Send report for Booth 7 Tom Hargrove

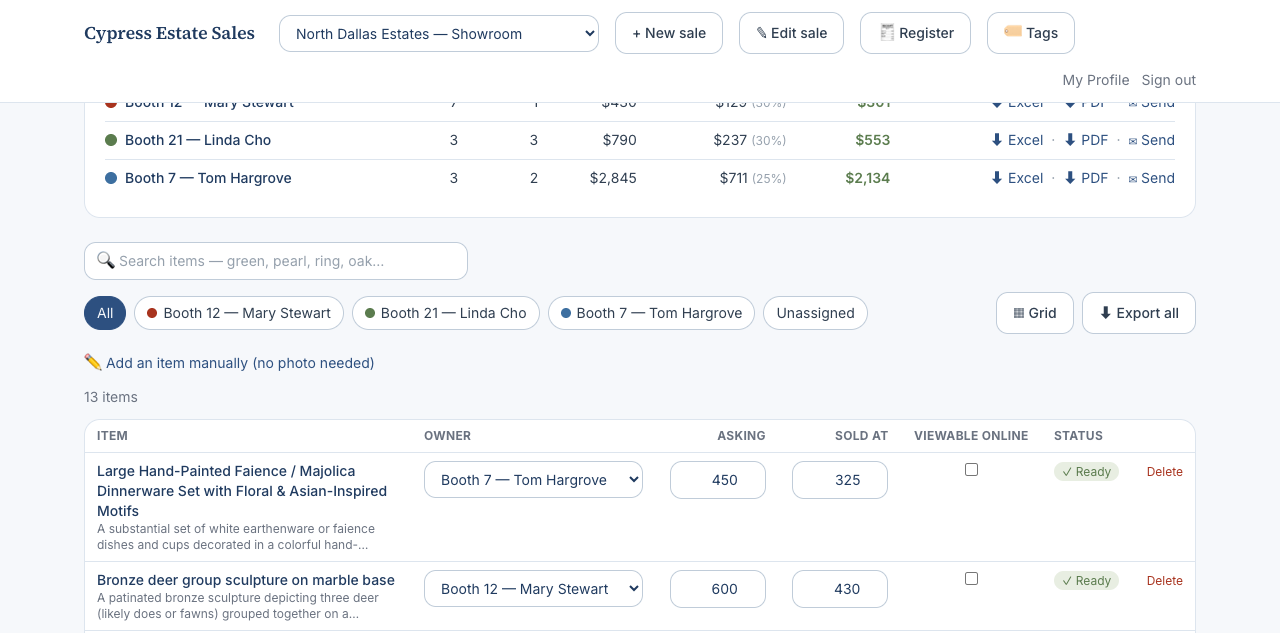click(1151, 178)
